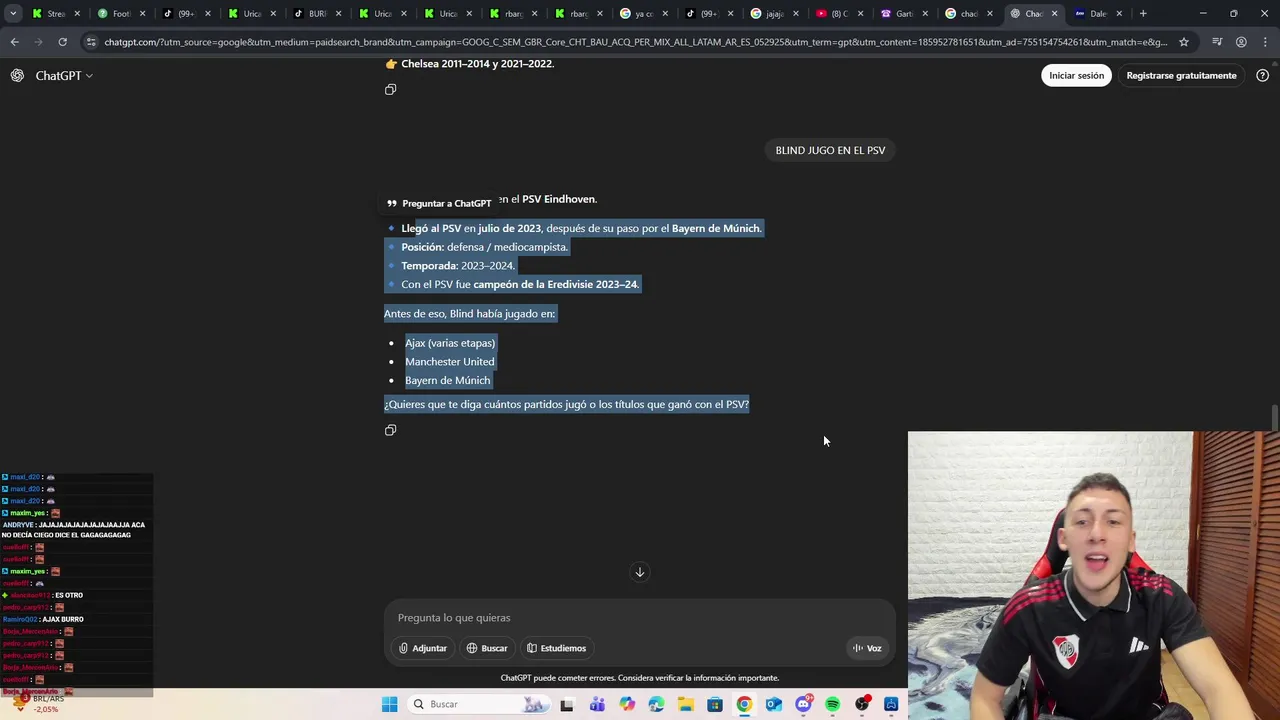Click Iniciar sesión button

coord(1076,76)
